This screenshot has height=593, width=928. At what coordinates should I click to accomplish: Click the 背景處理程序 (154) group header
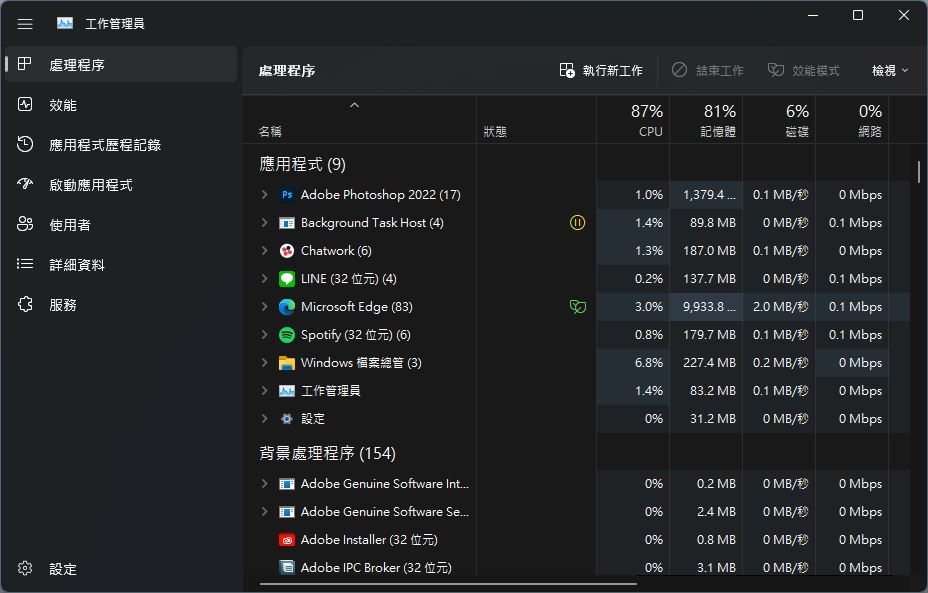(327, 453)
